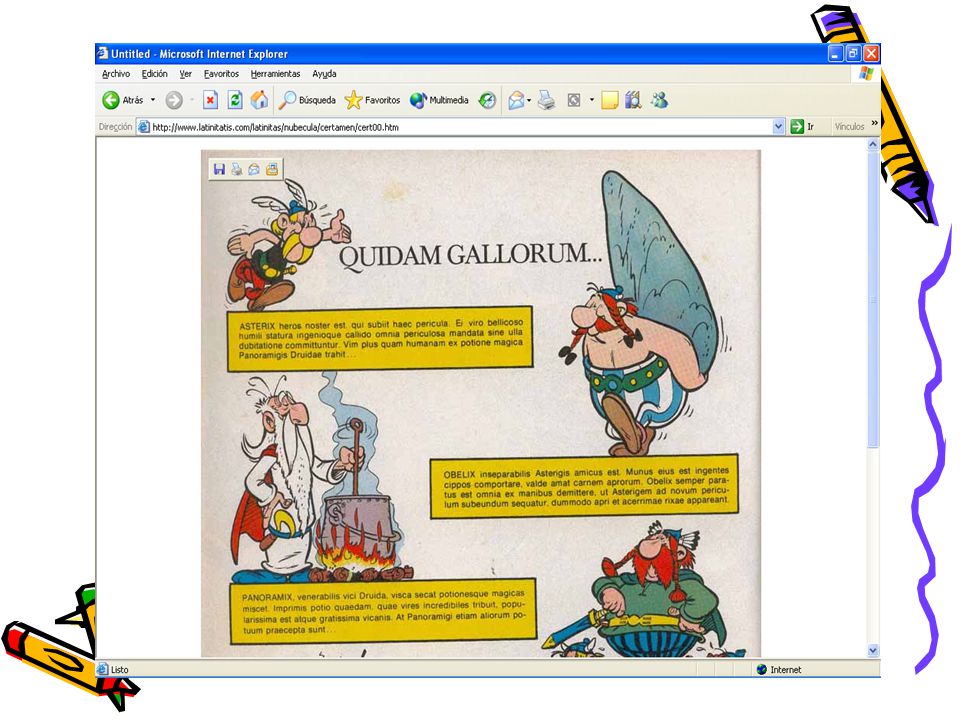
Task: Click the OBELIX yellow text box
Action: tap(585, 487)
